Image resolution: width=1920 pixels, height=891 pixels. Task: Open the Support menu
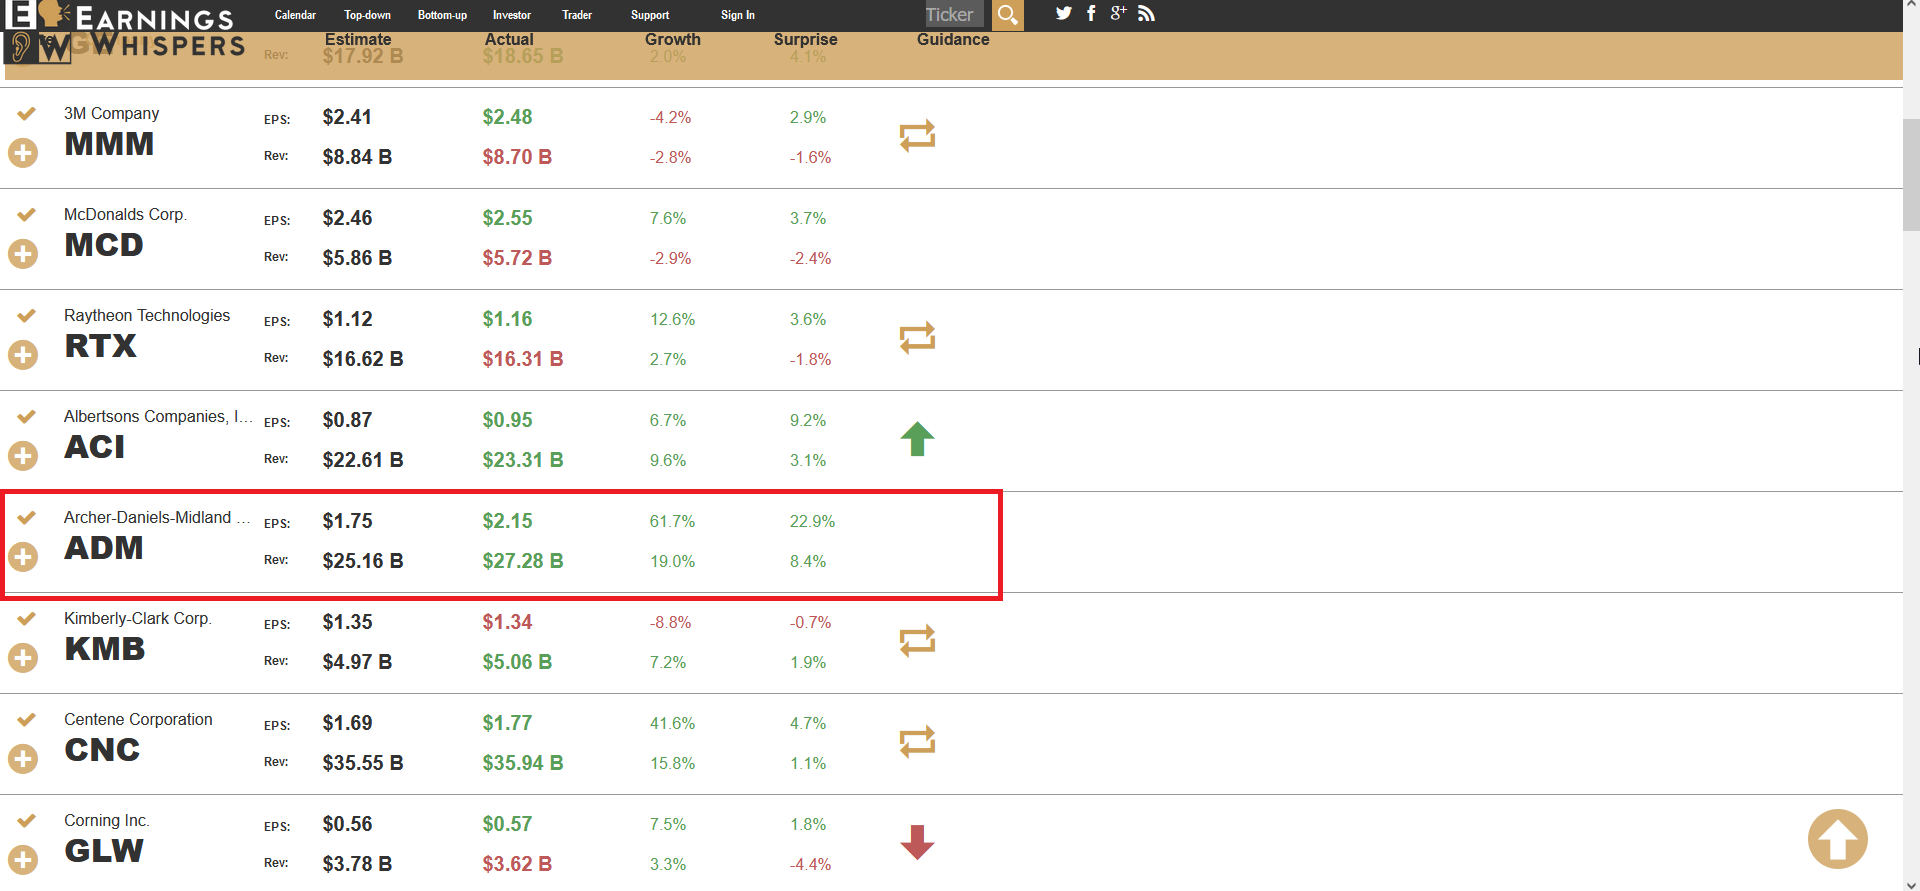[x=650, y=15]
